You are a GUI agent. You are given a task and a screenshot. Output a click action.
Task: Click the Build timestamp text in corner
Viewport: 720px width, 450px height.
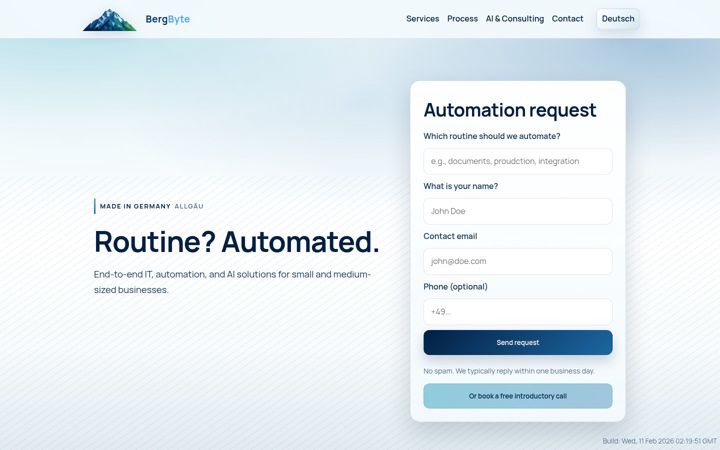click(659, 441)
